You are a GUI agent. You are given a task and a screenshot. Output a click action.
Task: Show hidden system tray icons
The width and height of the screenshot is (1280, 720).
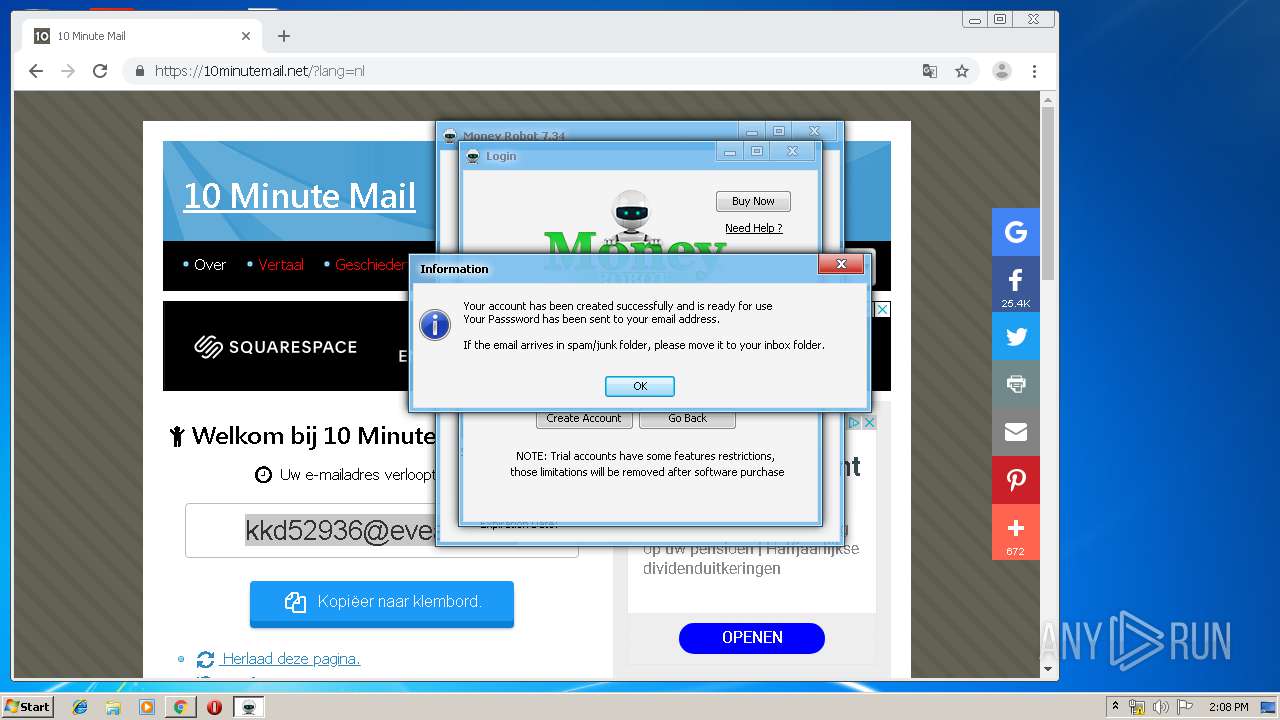(x=1115, y=707)
